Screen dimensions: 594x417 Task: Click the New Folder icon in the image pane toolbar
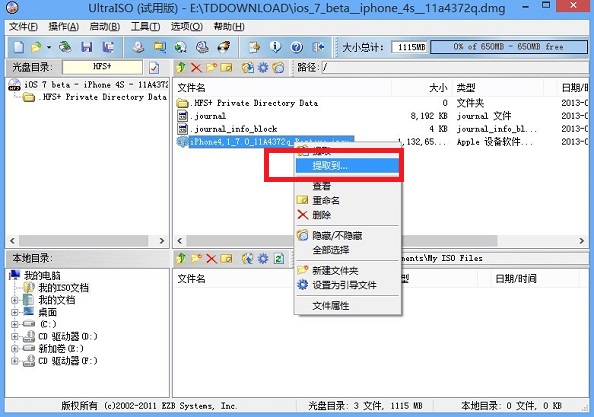tap(211, 68)
